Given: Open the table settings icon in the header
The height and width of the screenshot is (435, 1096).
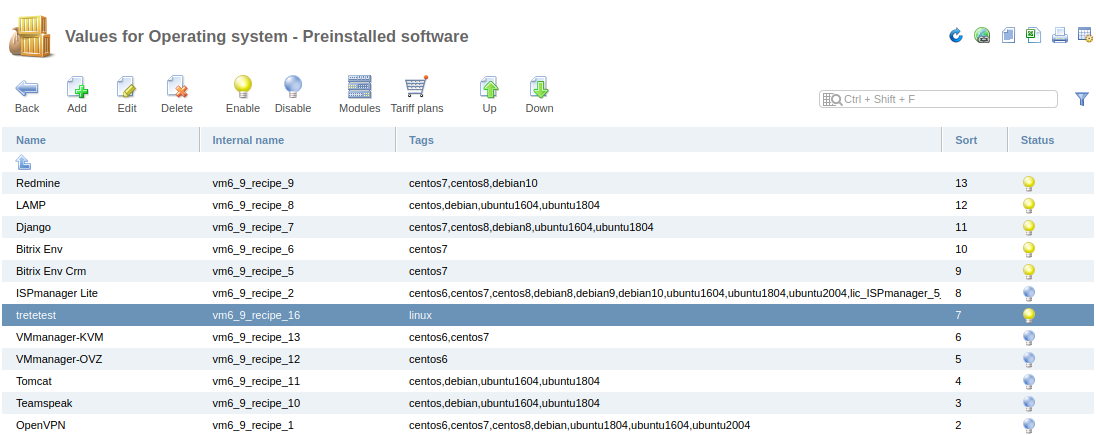Looking at the screenshot, I should (1085, 35).
